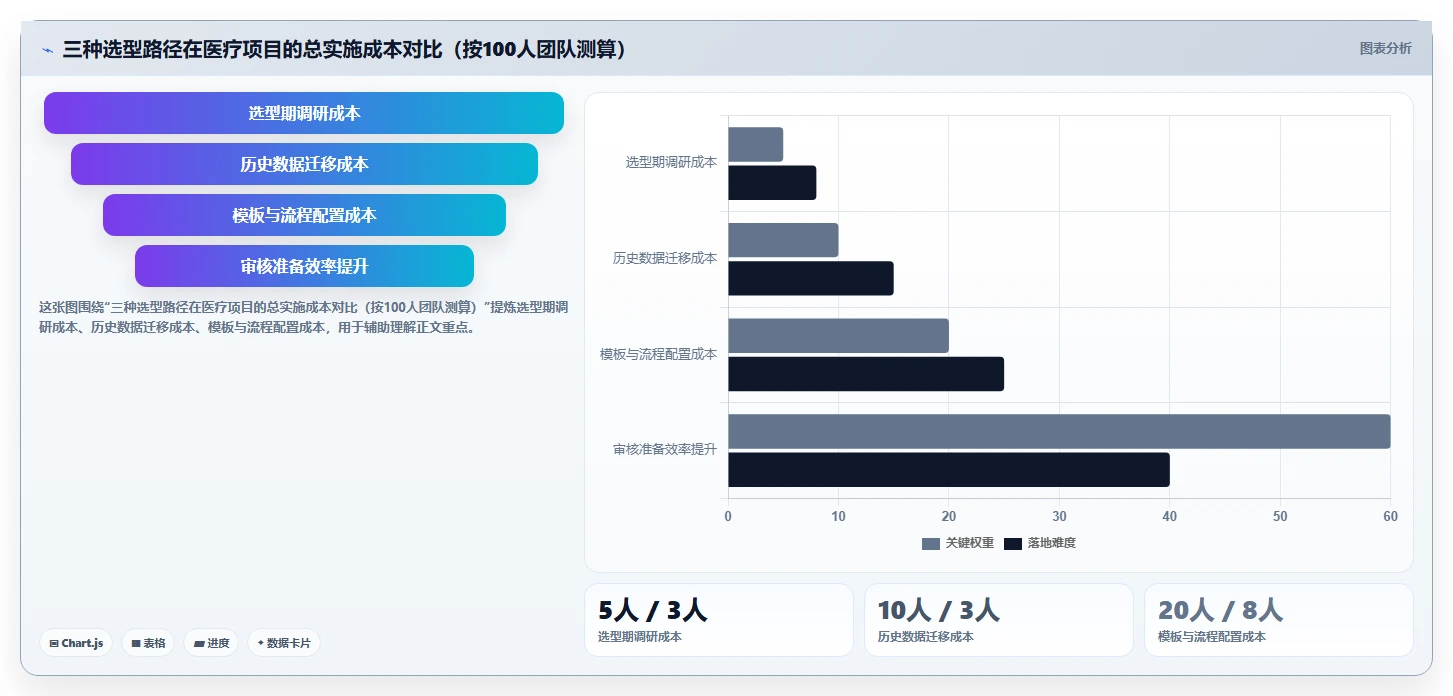Select the 历史数据迁移成本 funnel stage
Image resolution: width=1453 pixels, height=696 pixels.
tap(304, 164)
